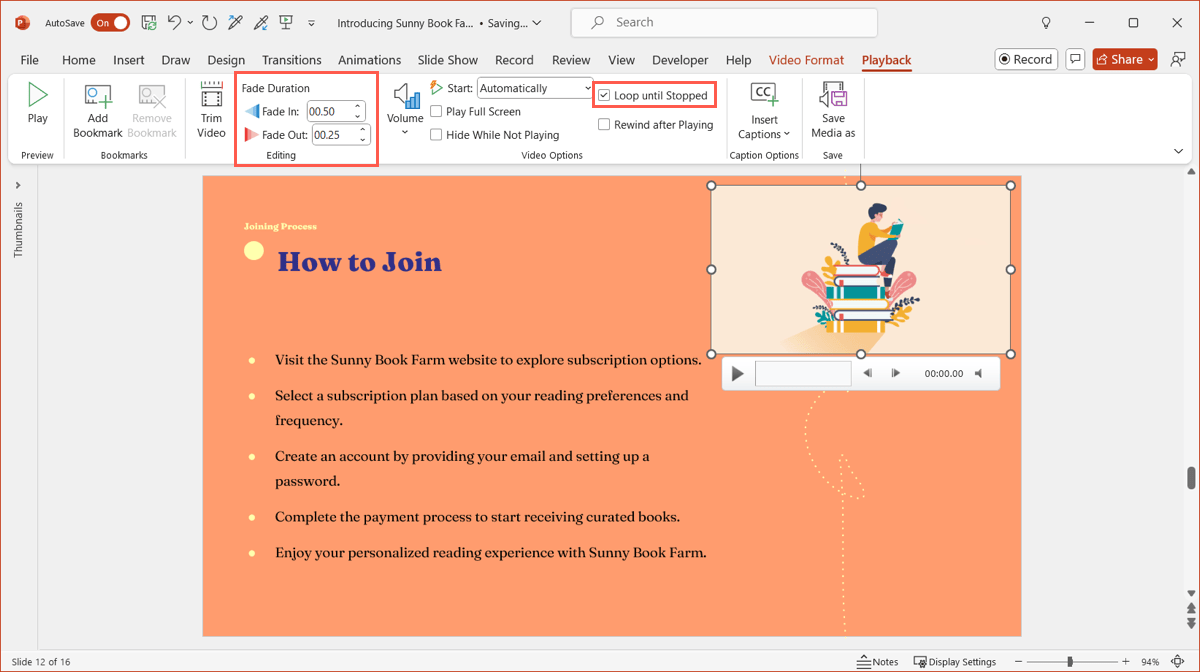
Task: Check Rewind after Playing
Action: [604, 125]
